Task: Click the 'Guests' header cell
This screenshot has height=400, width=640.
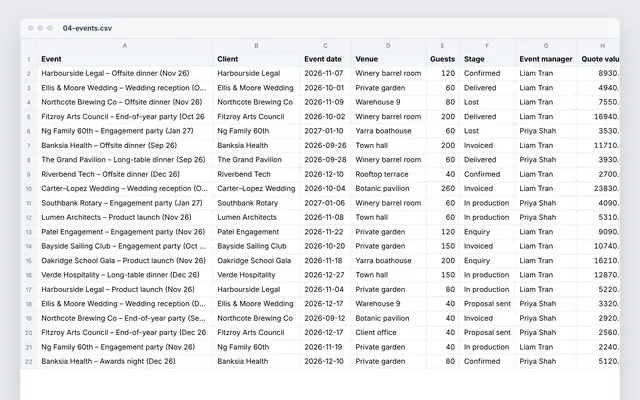Action: tap(442, 59)
